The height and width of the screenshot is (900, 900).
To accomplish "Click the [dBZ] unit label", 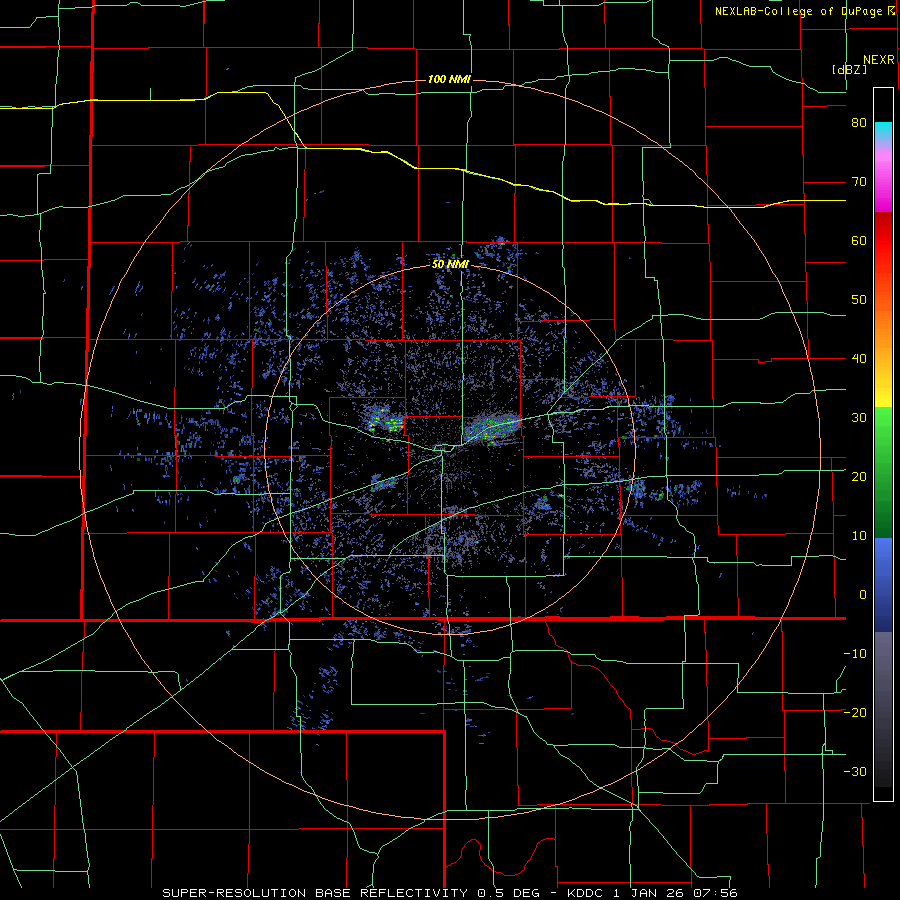I will pos(849,69).
